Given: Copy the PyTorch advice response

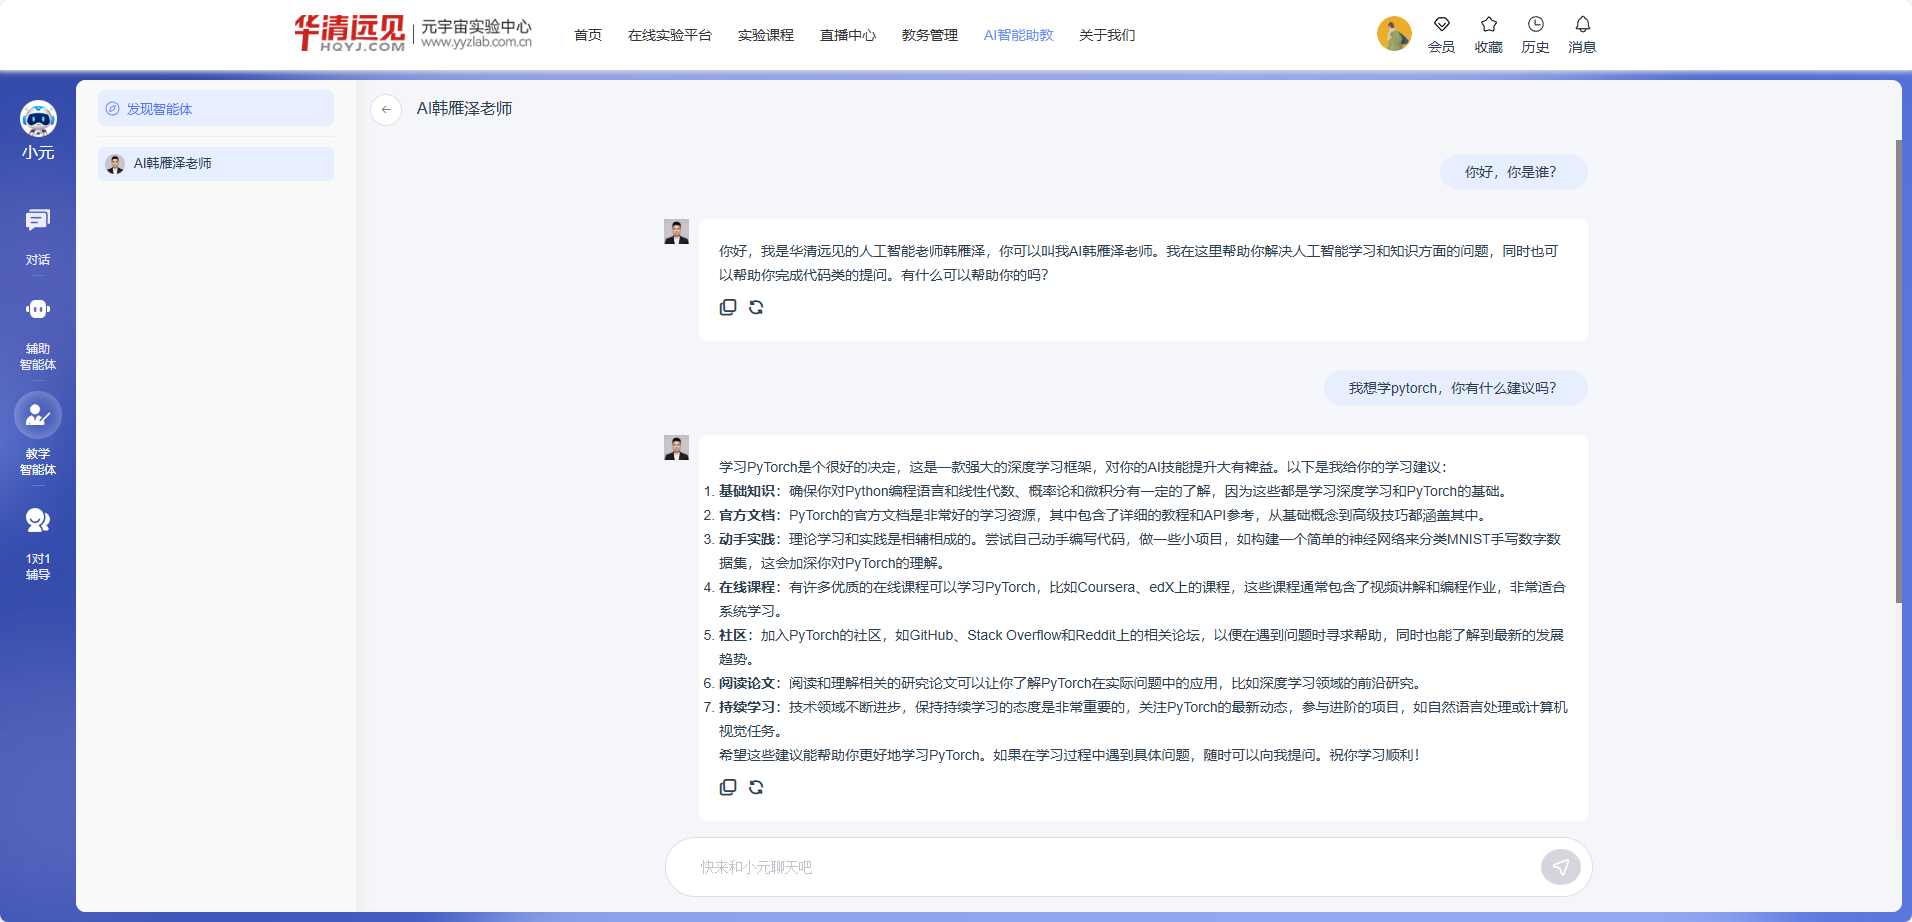Looking at the screenshot, I should point(728,787).
